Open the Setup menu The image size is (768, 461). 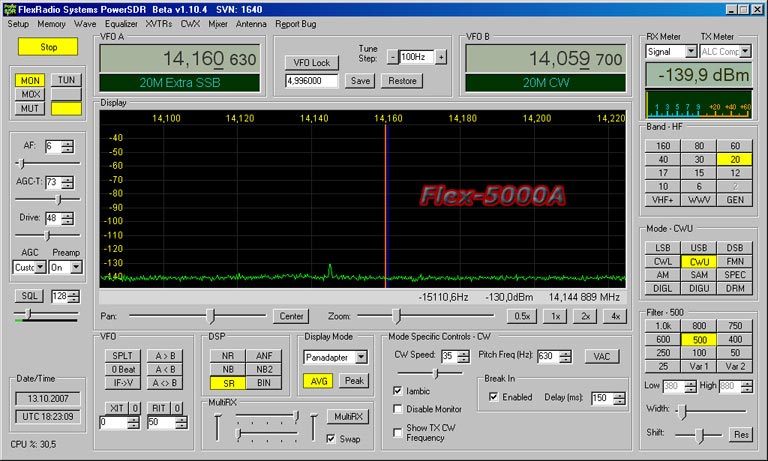pyautogui.click(x=18, y=24)
